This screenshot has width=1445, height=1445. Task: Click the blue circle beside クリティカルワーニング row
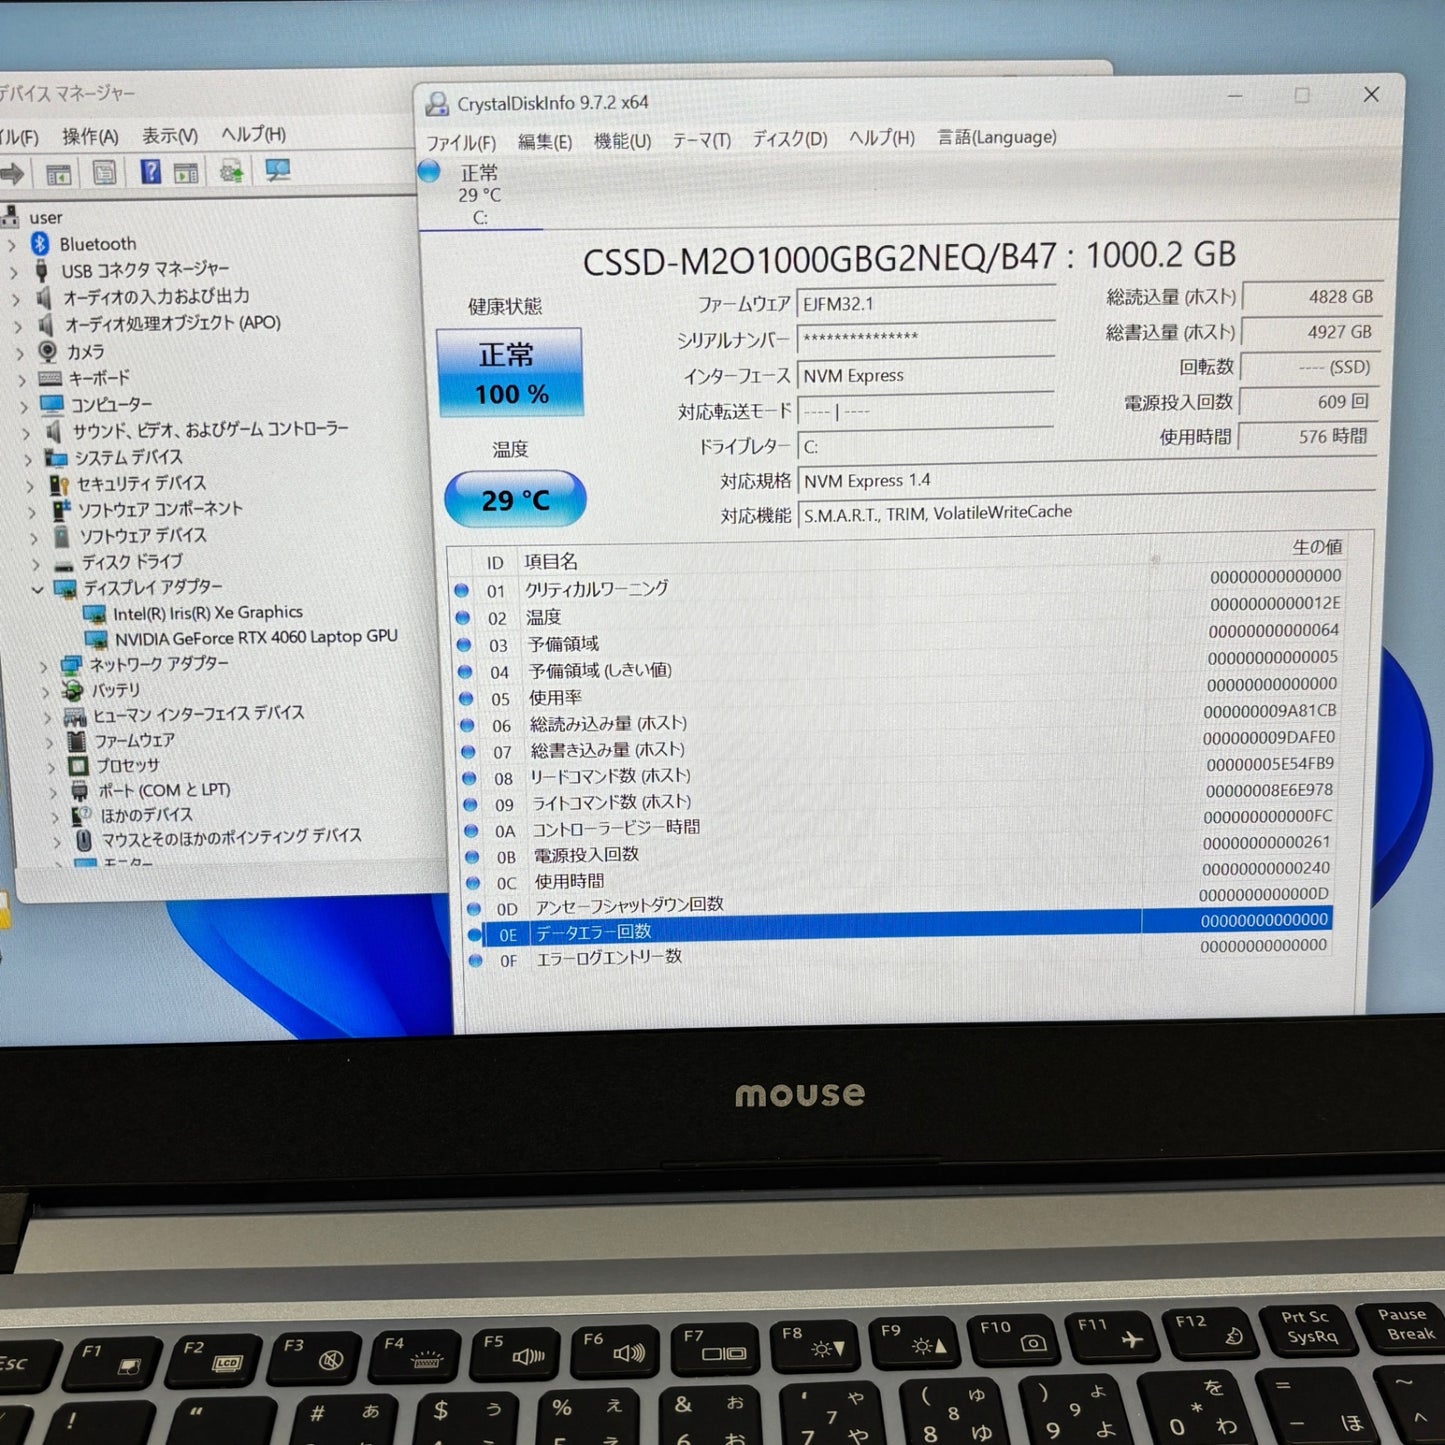click(462, 590)
